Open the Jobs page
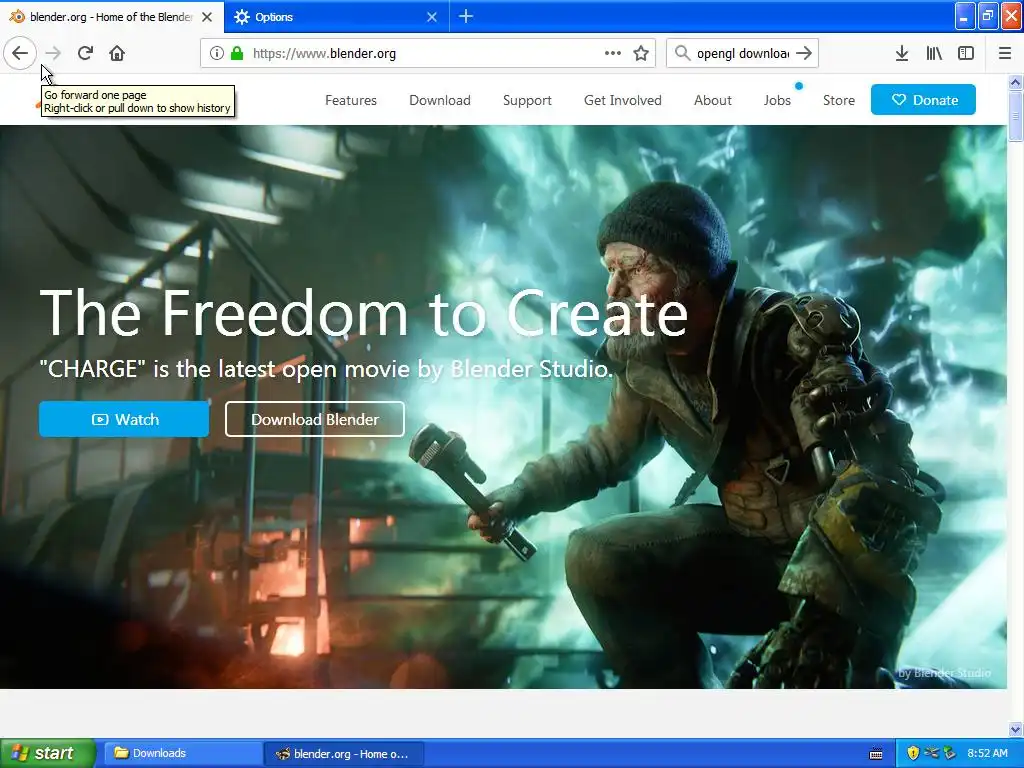Image resolution: width=1024 pixels, height=768 pixels. [x=777, y=100]
